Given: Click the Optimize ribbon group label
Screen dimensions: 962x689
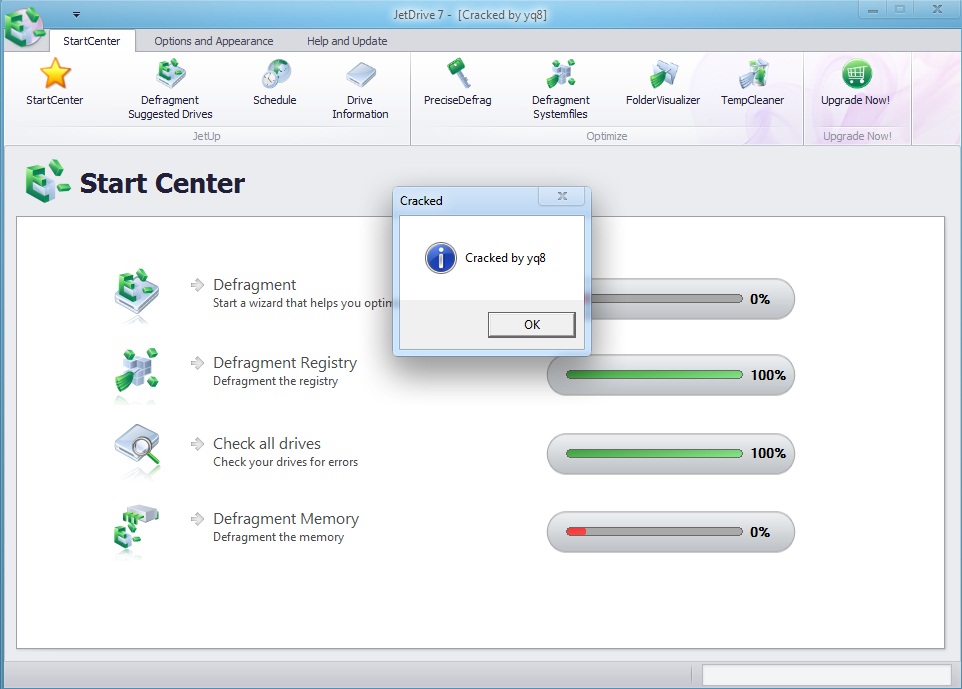Looking at the screenshot, I should [606, 136].
